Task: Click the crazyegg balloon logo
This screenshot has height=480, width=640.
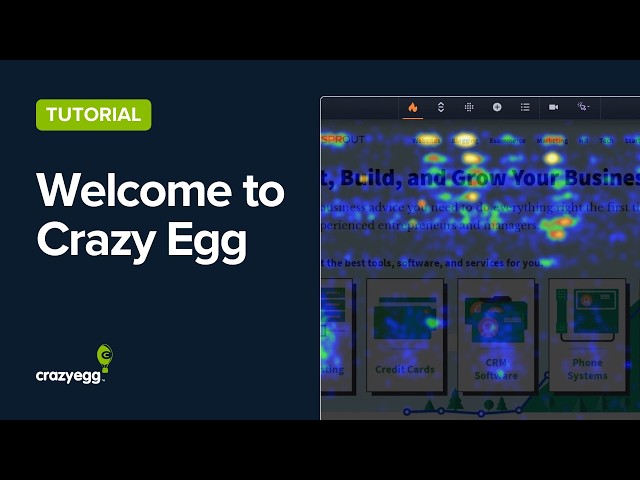Action: 74,364
